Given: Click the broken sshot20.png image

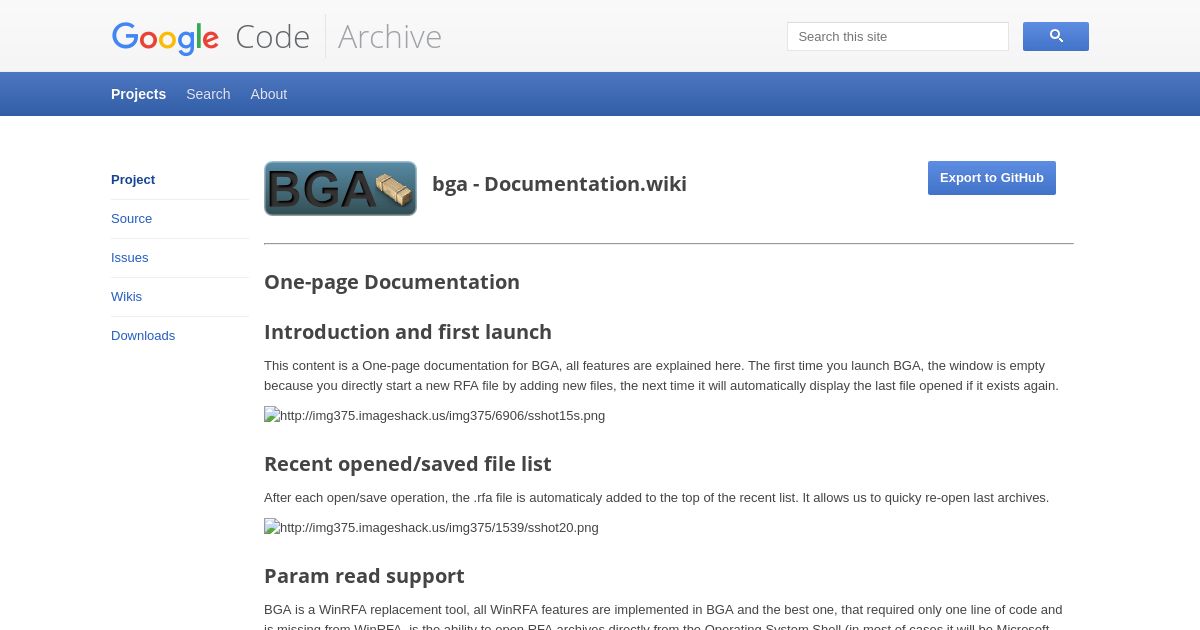Looking at the screenshot, I should [431, 527].
